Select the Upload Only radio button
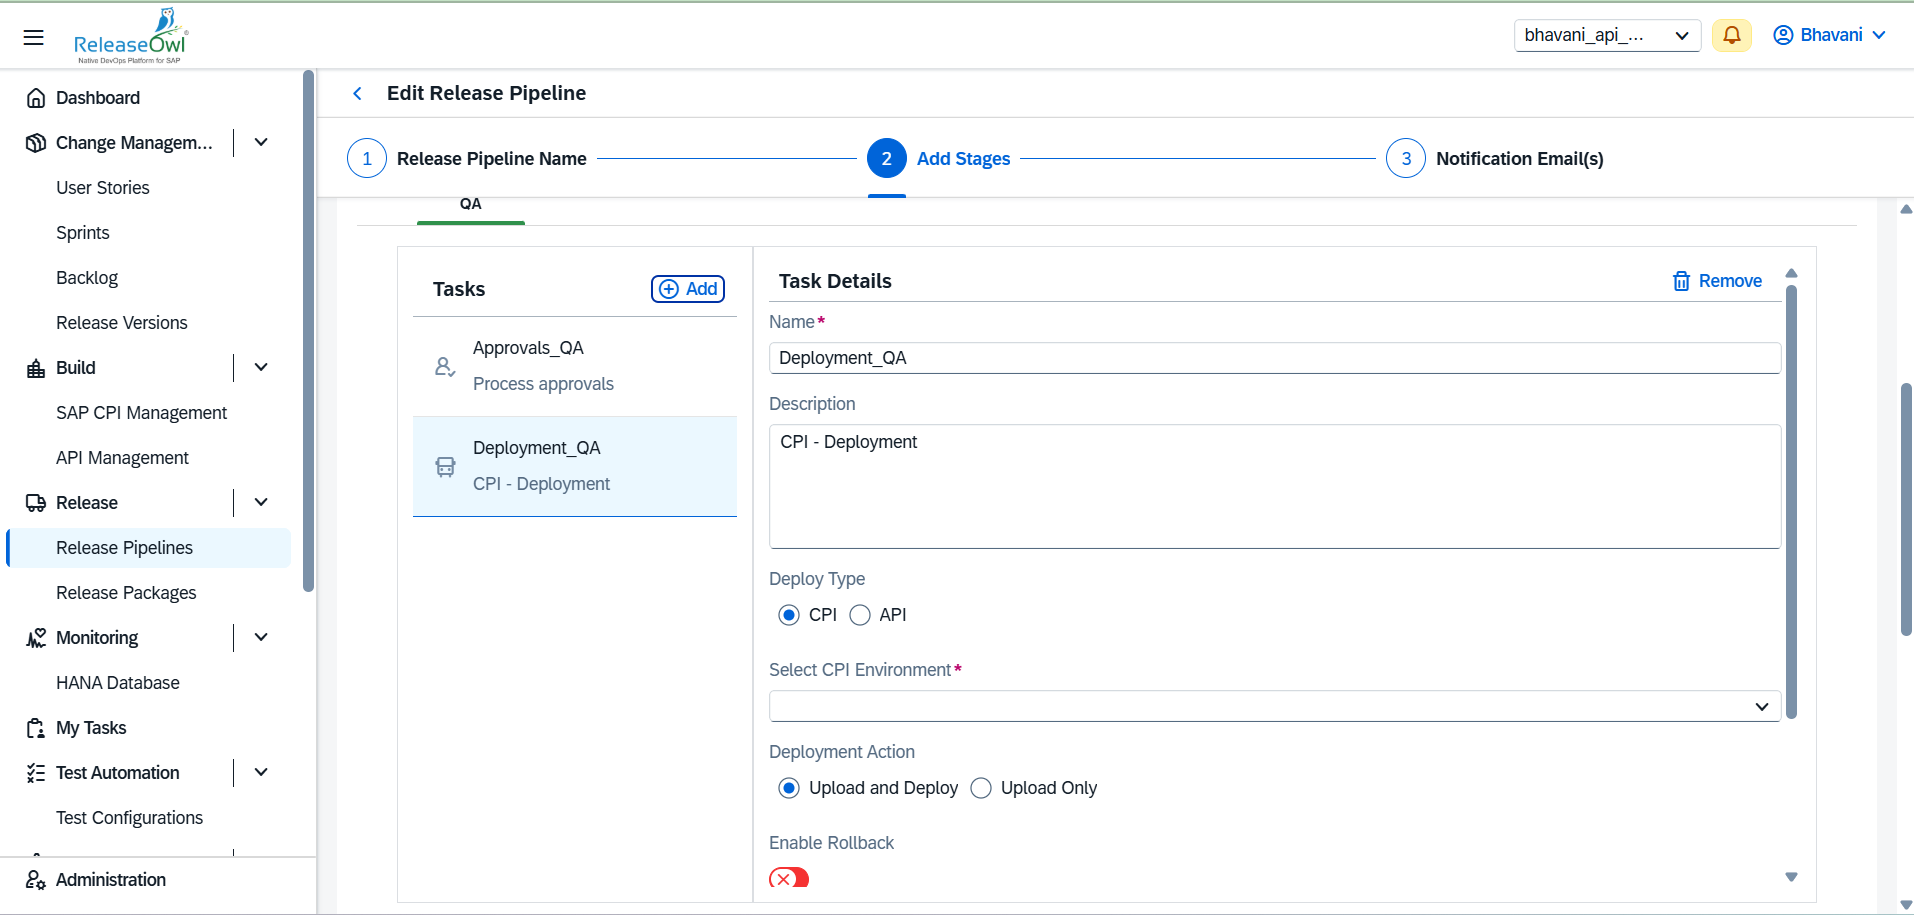Screen dimensions: 1914x915 (981, 788)
